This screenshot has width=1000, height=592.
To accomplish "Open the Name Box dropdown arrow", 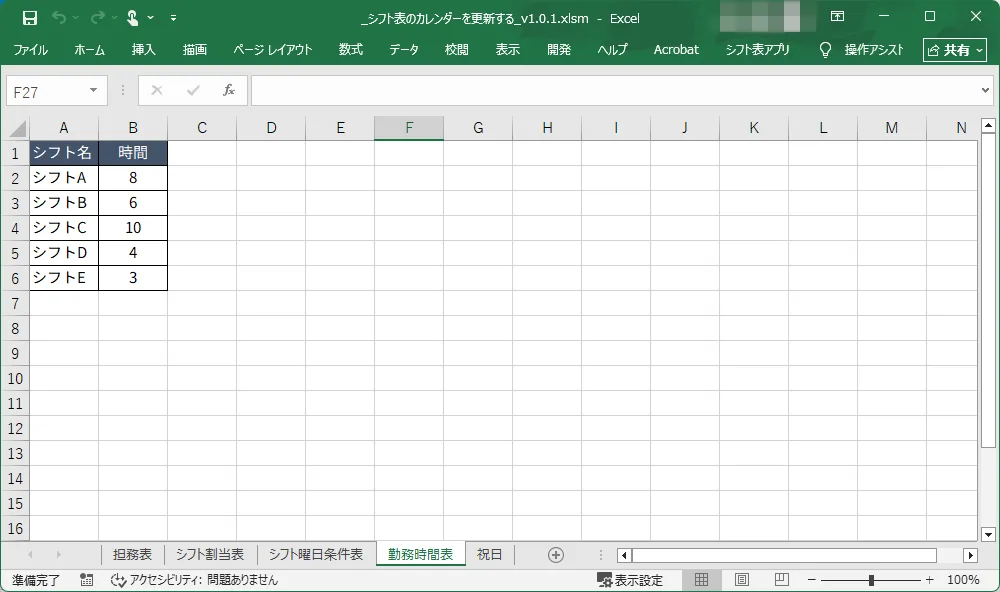I will (x=93, y=90).
